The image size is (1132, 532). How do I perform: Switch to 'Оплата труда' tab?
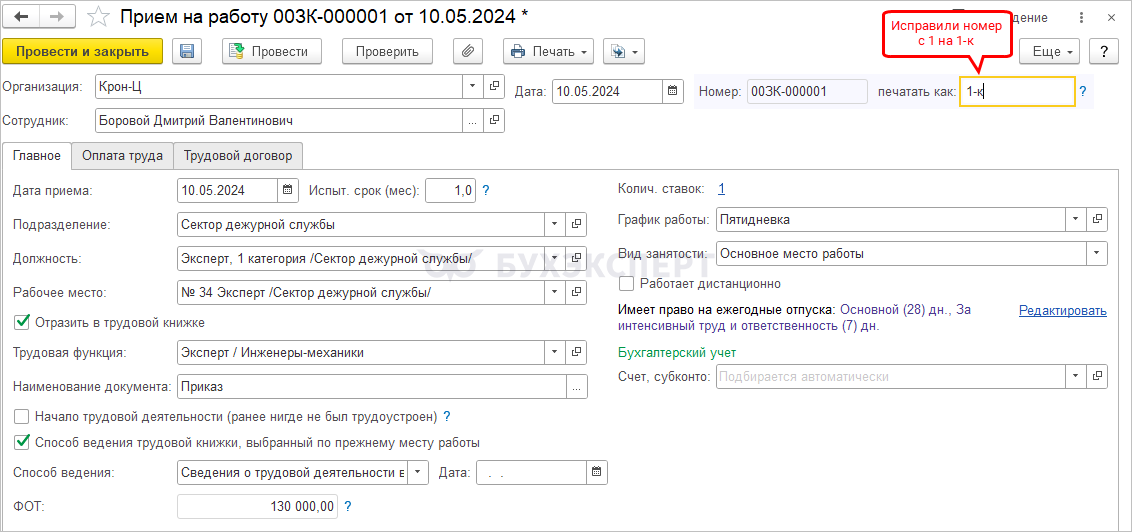123,156
